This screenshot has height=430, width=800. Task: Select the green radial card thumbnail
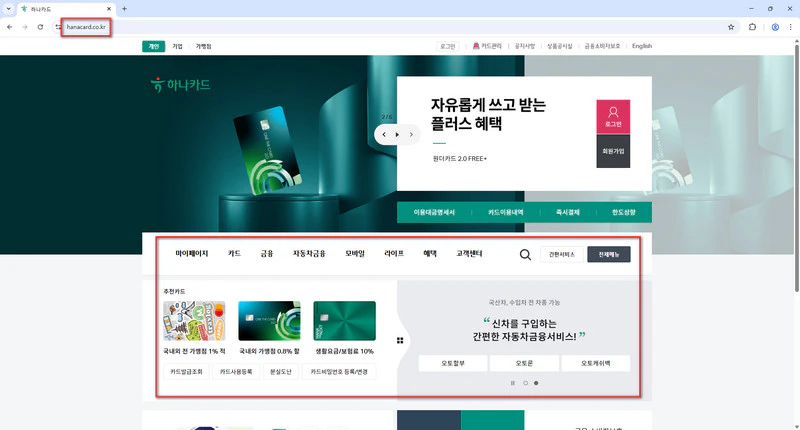[344, 321]
